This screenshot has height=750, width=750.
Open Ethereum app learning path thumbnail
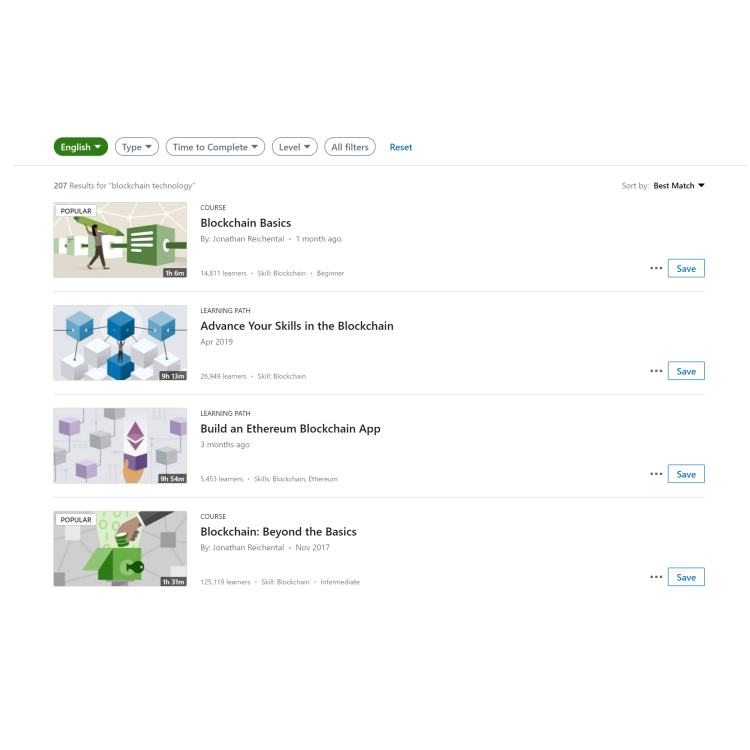point(120,446)
